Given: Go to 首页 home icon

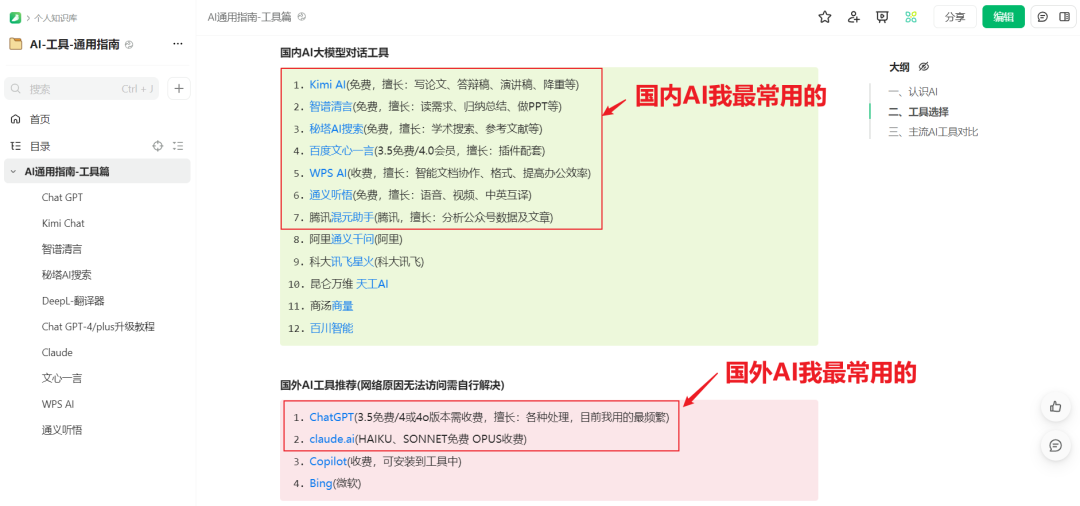Looking at the screenshot, I should (16, 119).
